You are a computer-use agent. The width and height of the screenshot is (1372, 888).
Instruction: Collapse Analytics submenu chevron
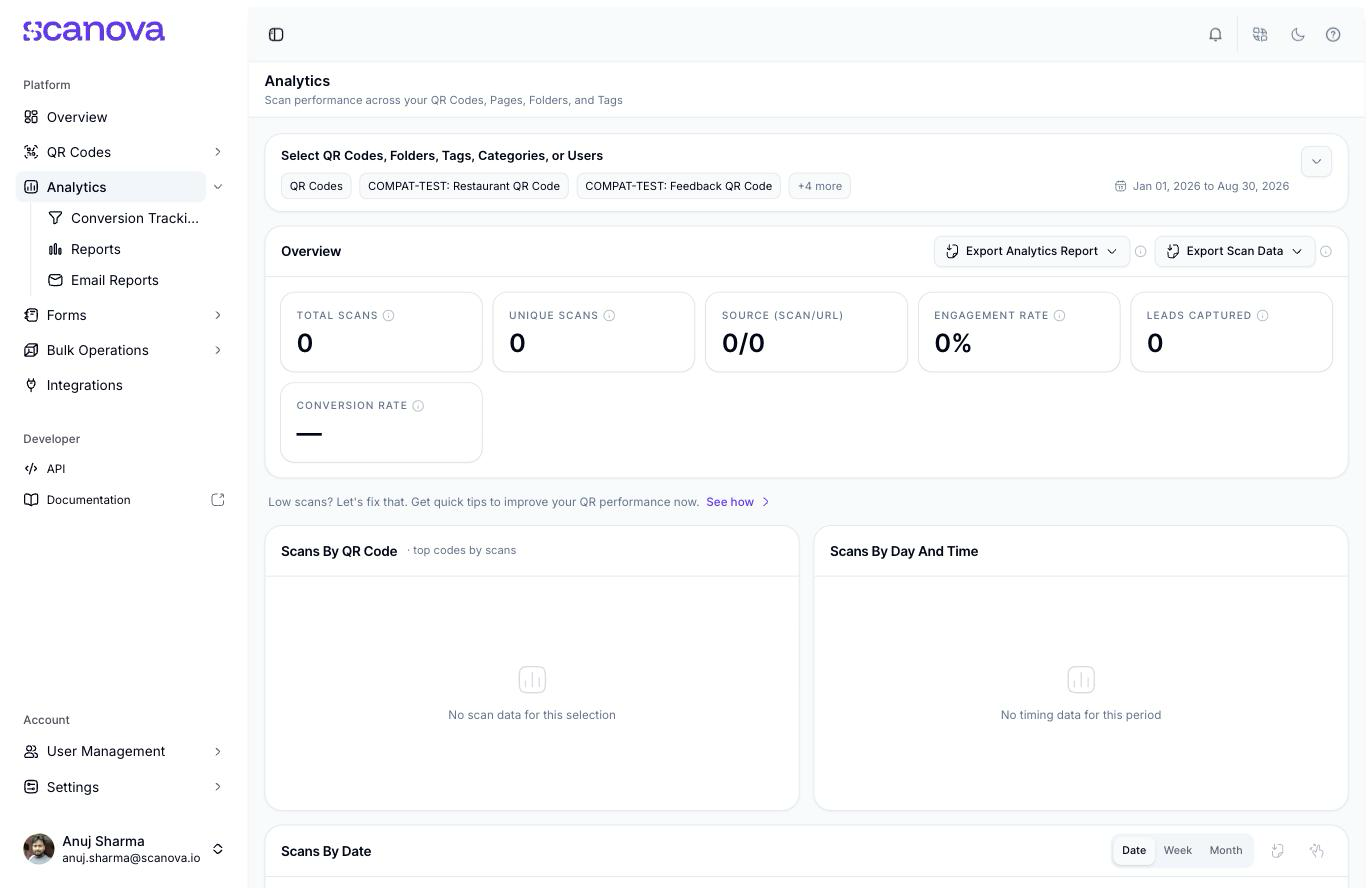pos(218,187)
